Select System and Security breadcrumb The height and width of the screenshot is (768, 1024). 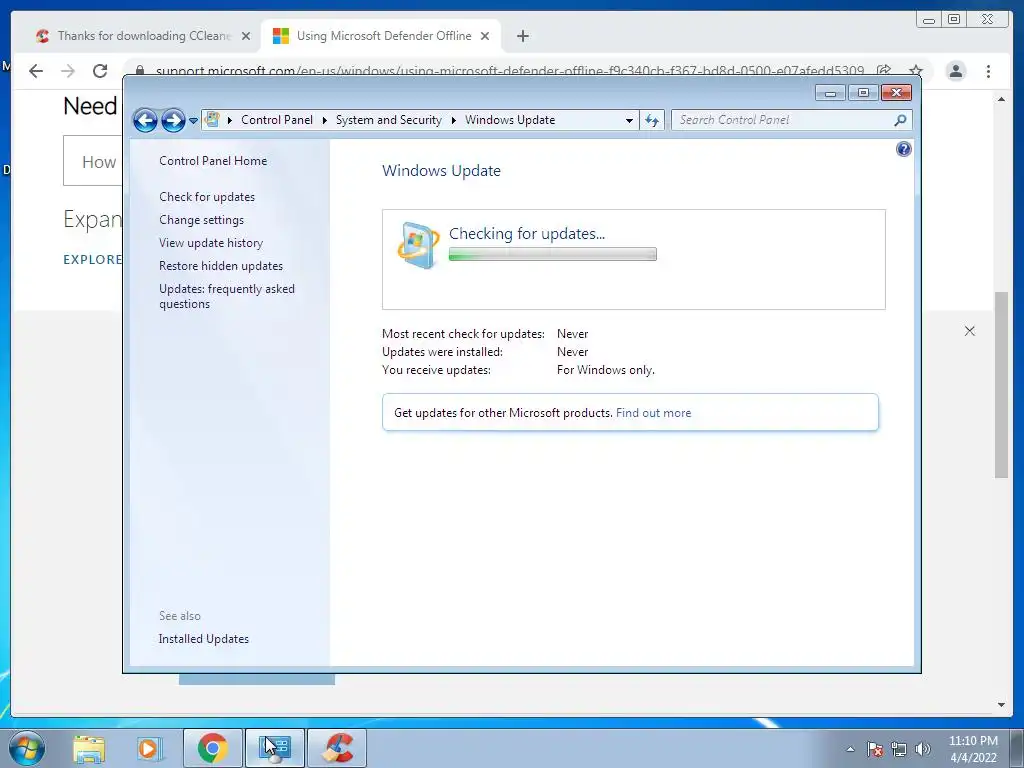pyautogui.click(x=389, y=120)
